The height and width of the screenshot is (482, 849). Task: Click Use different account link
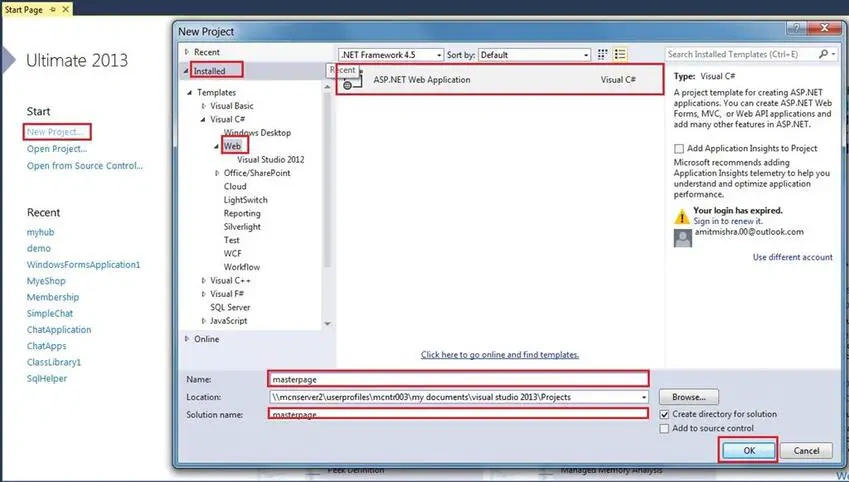click(x=793, y=257)
